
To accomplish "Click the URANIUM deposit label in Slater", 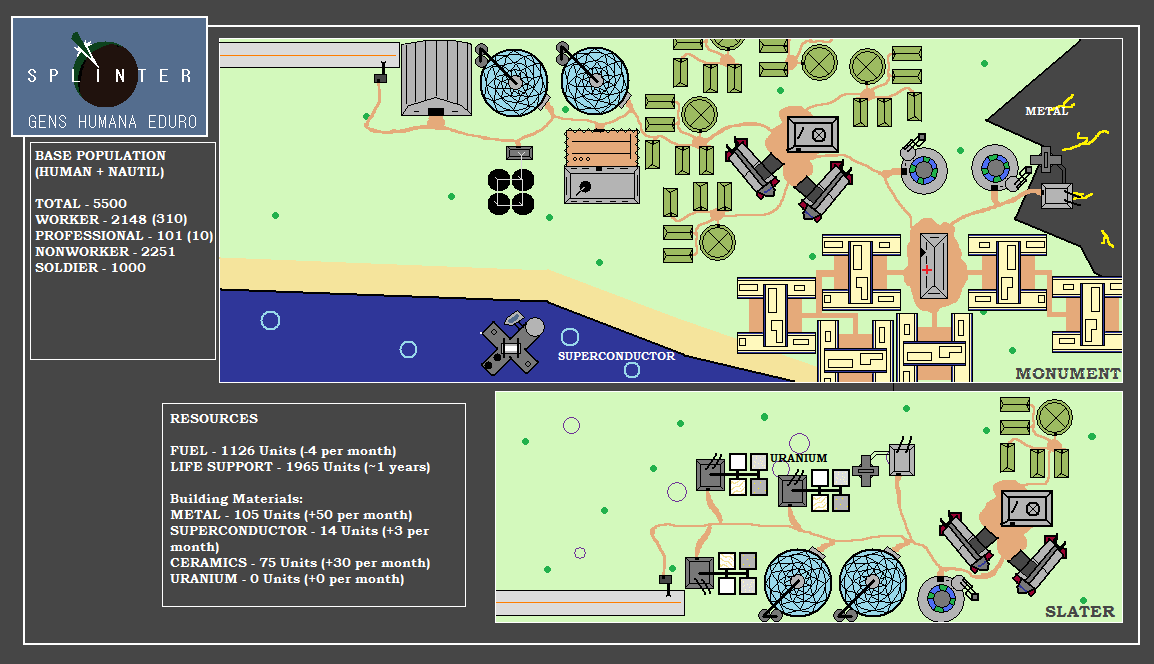I will pos(799,458).
